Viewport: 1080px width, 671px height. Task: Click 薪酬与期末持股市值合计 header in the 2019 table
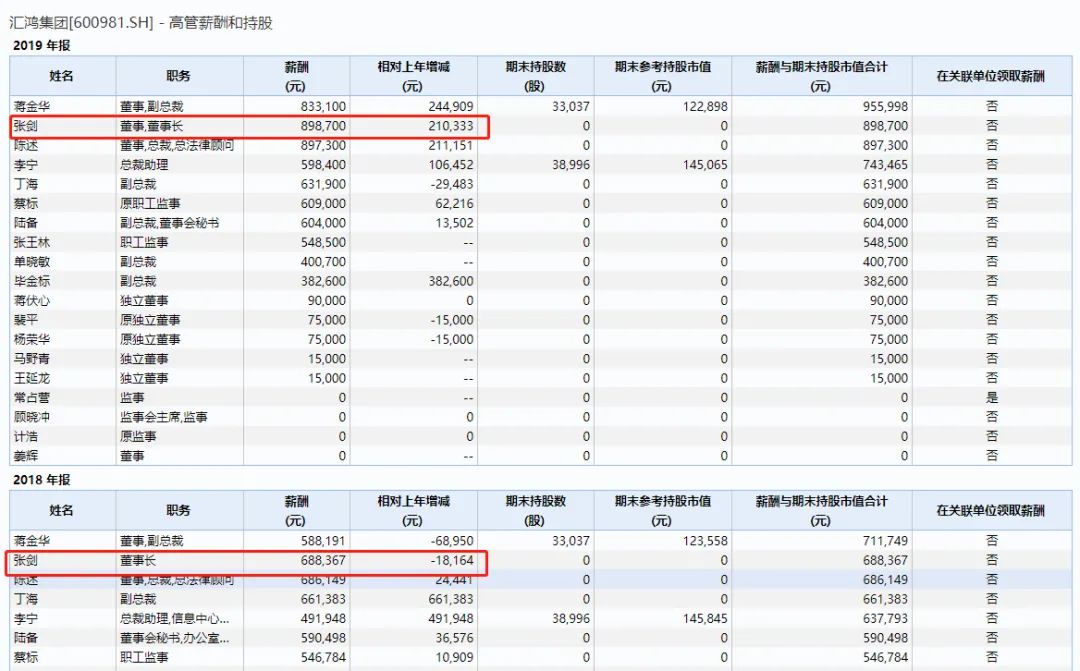[821, 76]
